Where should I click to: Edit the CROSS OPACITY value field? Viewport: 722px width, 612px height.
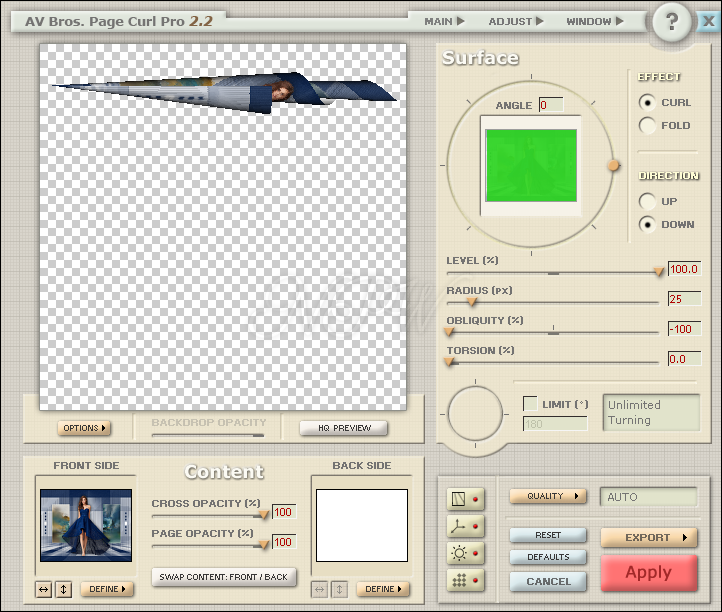point(284,512)
